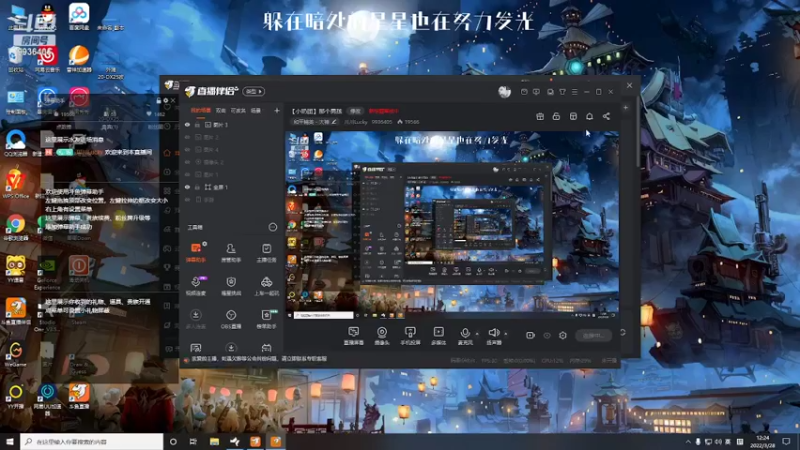Click the gift box icon above preview
The height and width of the screenshot is (450, 800).
[540, 116]
